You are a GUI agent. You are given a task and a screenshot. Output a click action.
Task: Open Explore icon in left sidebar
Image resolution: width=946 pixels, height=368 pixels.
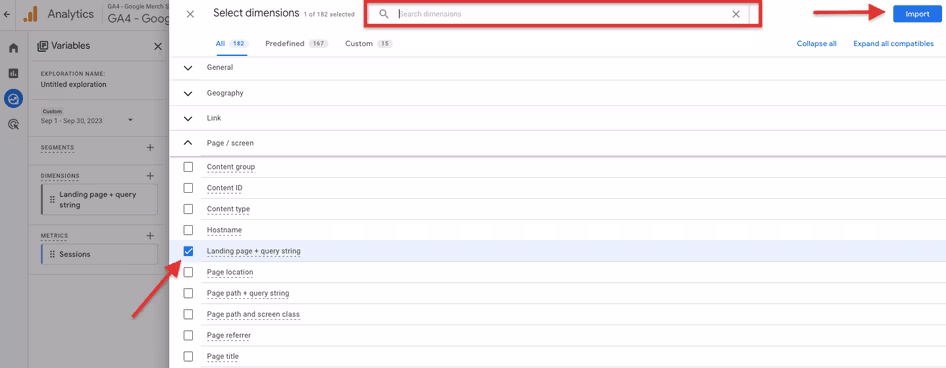[x=13, y=98]
